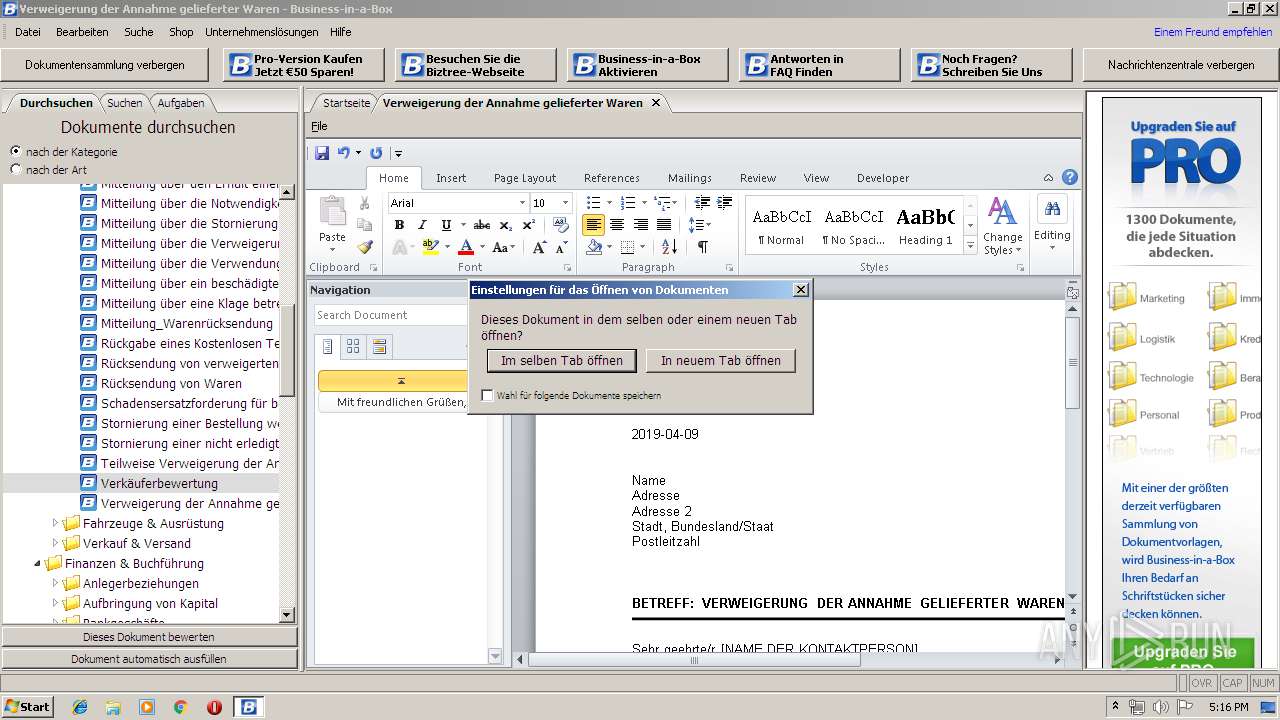This screenshot has height=720, width=1280.
Task: Open Chrome from the taskbar
Action: [x=181, y=707]
